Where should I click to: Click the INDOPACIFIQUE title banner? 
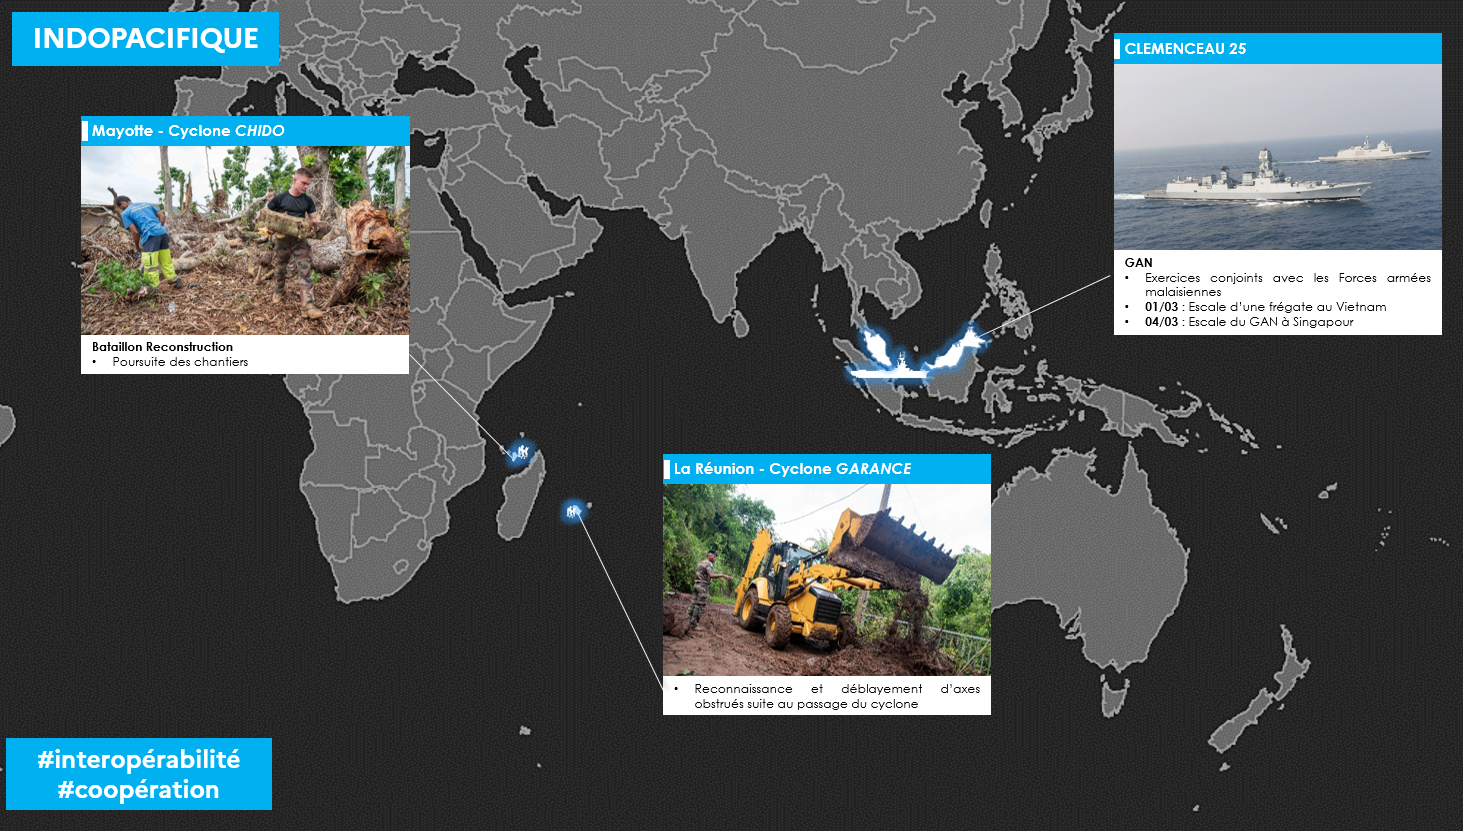pos(146,39)
